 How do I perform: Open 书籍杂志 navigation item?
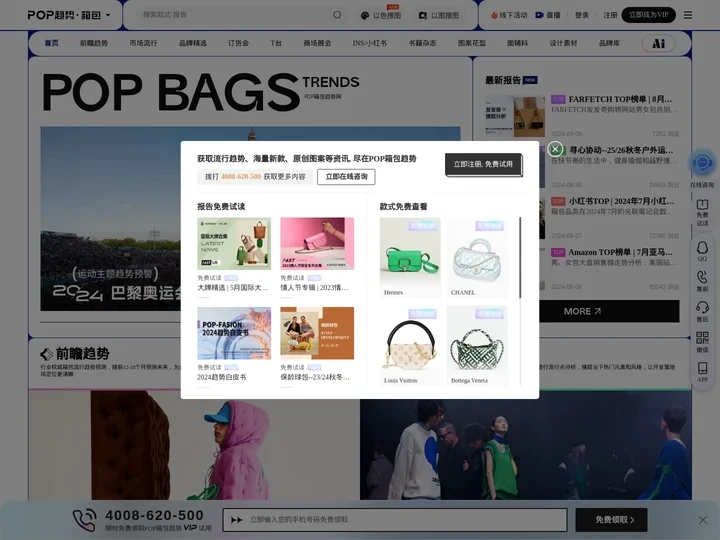422,43
